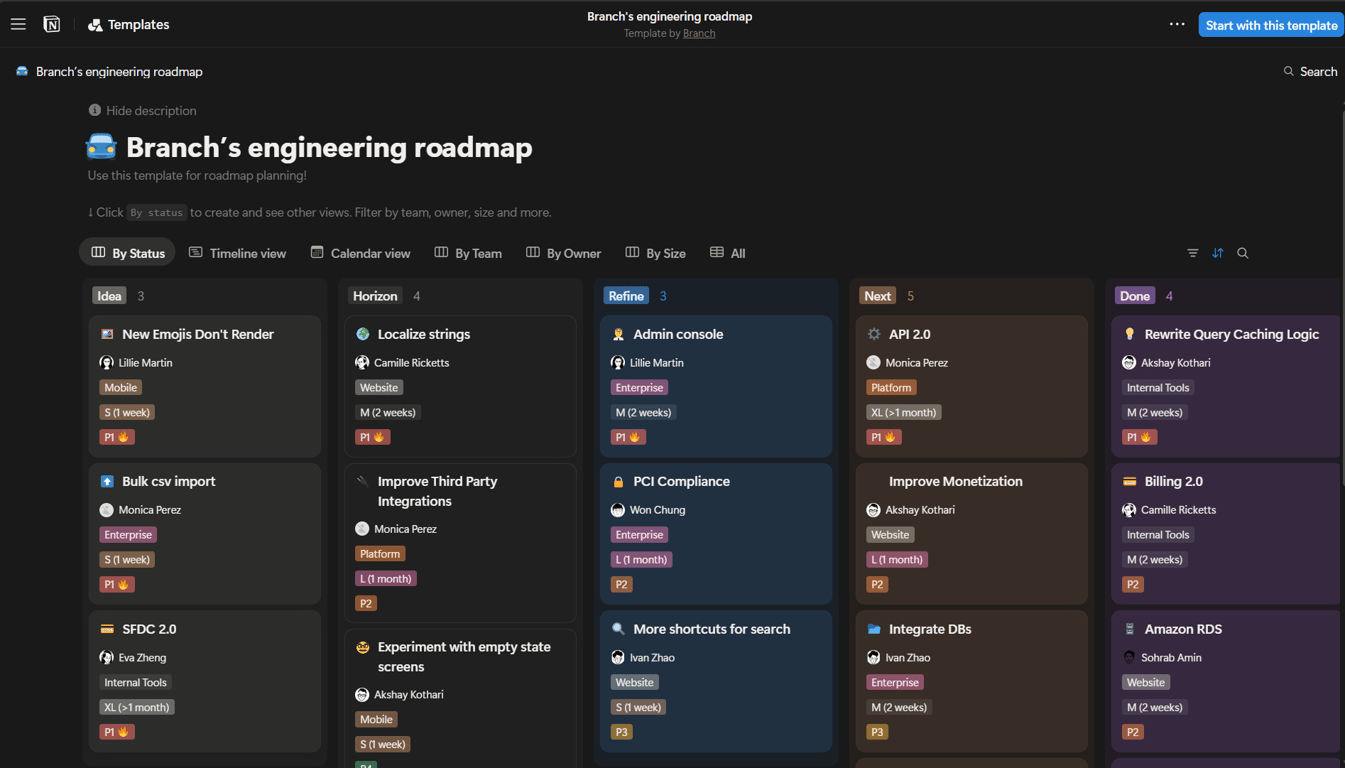This screenshot has height=768, width=1345.
Task: Open the database sort icon
Action: [x=1218, y=253]
